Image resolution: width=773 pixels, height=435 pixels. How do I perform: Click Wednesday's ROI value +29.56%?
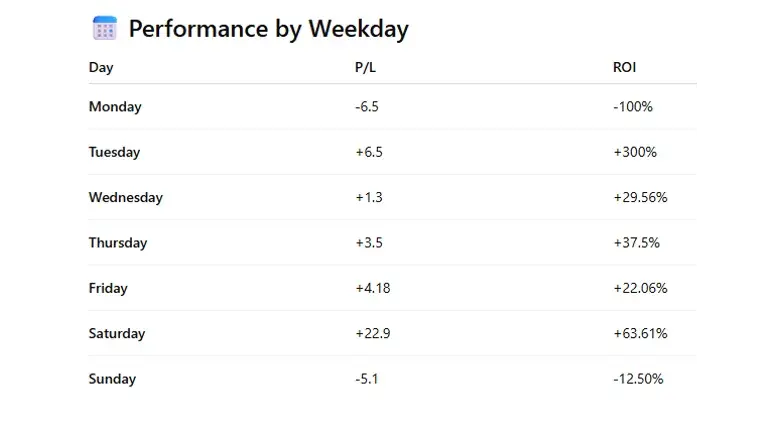[640, 198]
